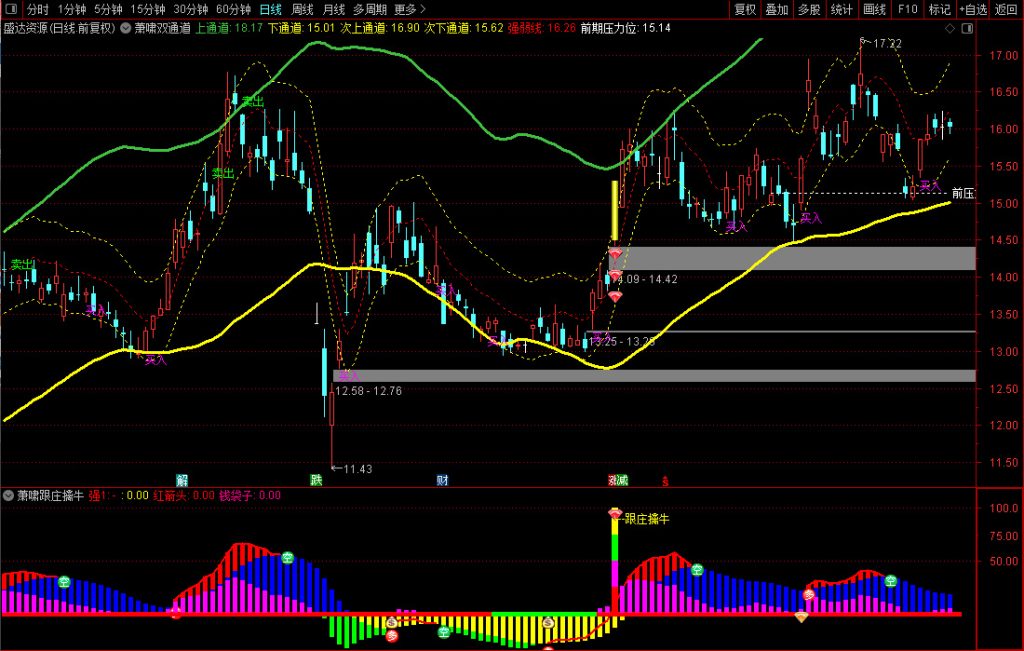Open the 萧啸双通道 indicator dropdown arrow

coord(125,28)
